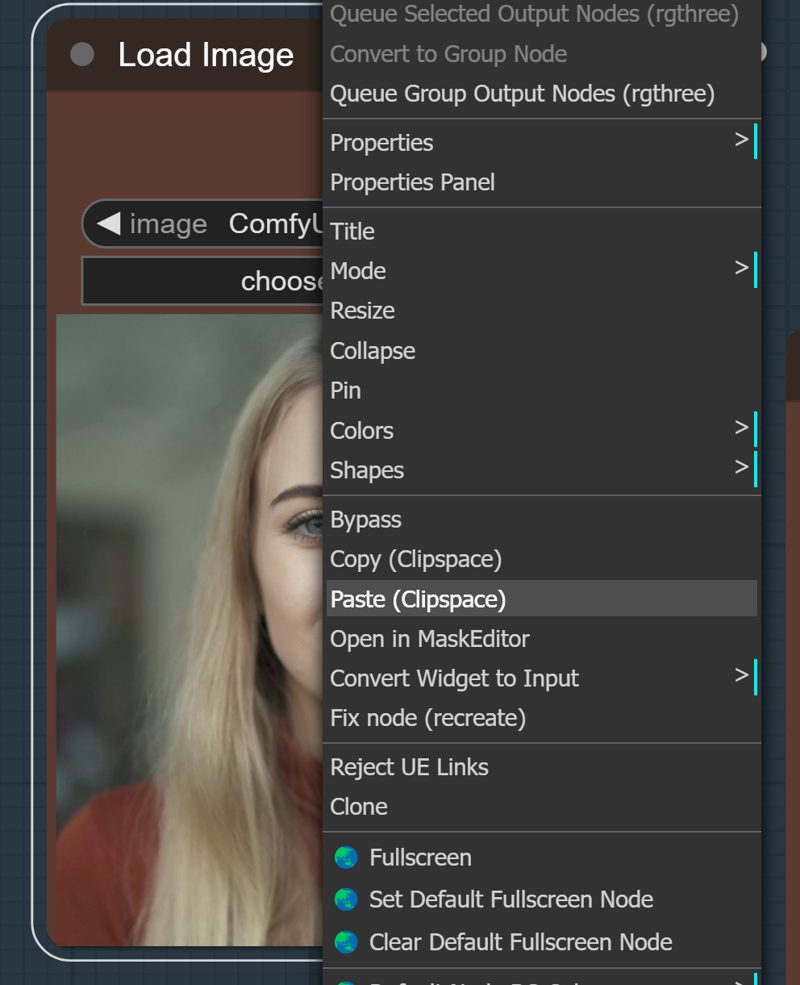Click the globe icon beside Set Default Fullscreen Node
Screen dimensions: 800x985
[x=345, y=900]
